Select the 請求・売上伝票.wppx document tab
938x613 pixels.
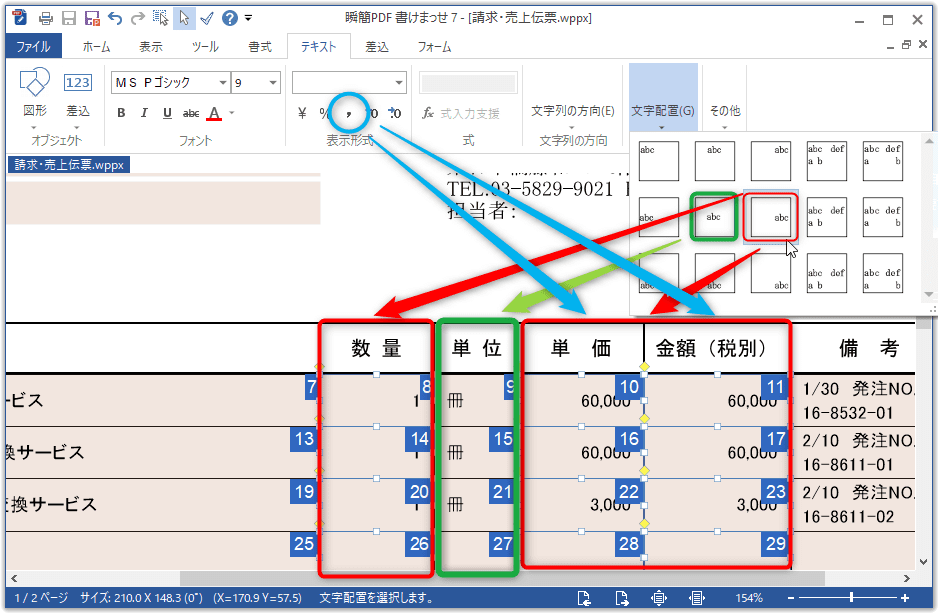click(x=70, y=165)
